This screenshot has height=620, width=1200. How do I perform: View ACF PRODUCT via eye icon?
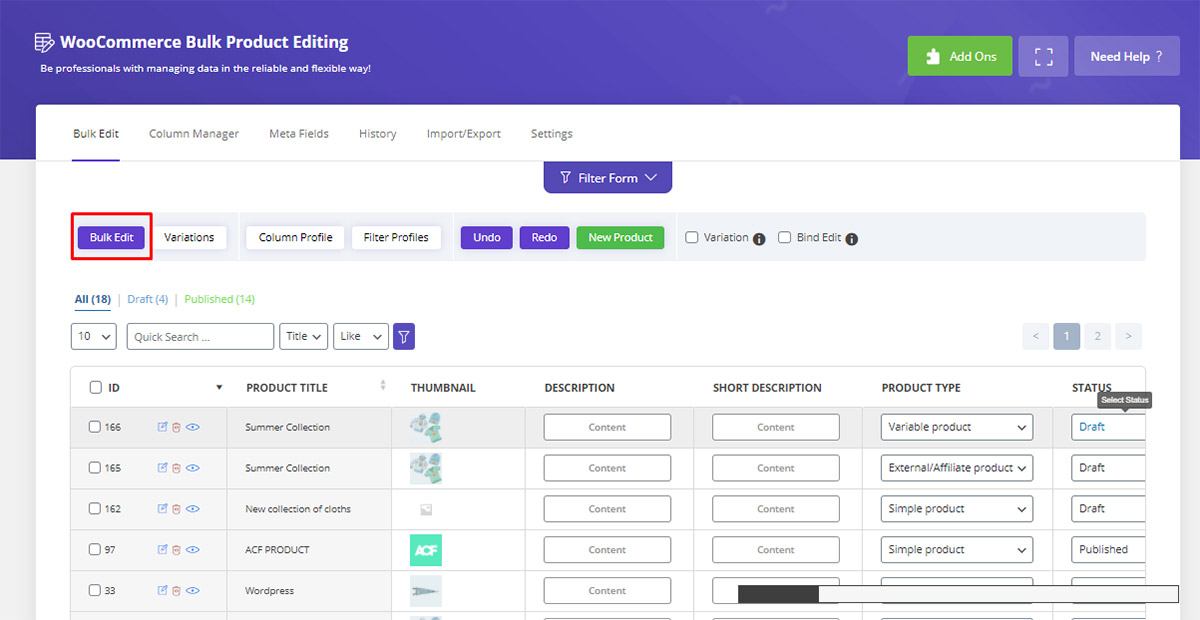coord(192,550)
